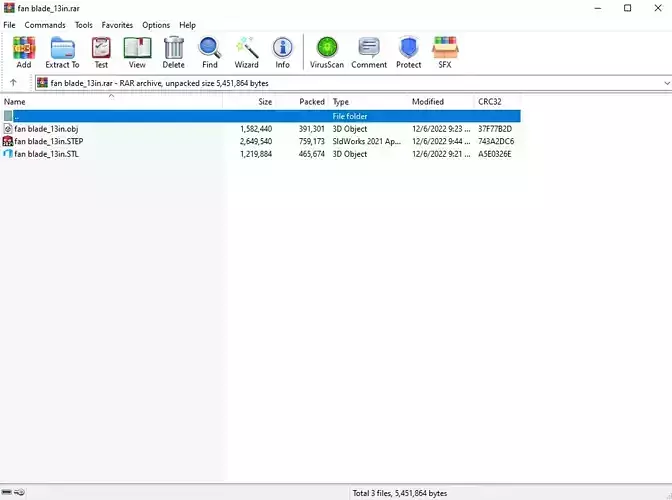
Task: Open the File menu
Action: [x=9, y=25]
